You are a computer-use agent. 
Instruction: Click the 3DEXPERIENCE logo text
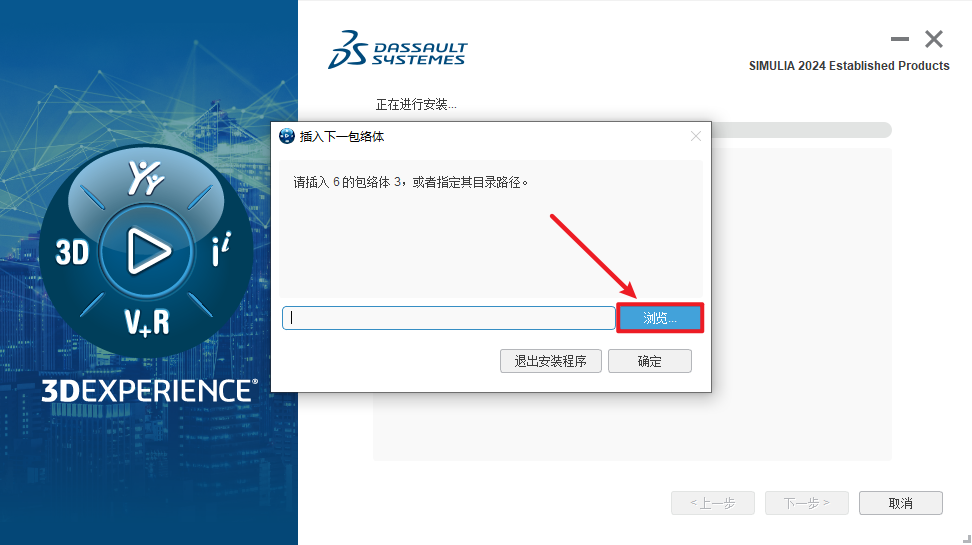coord(149,391)
